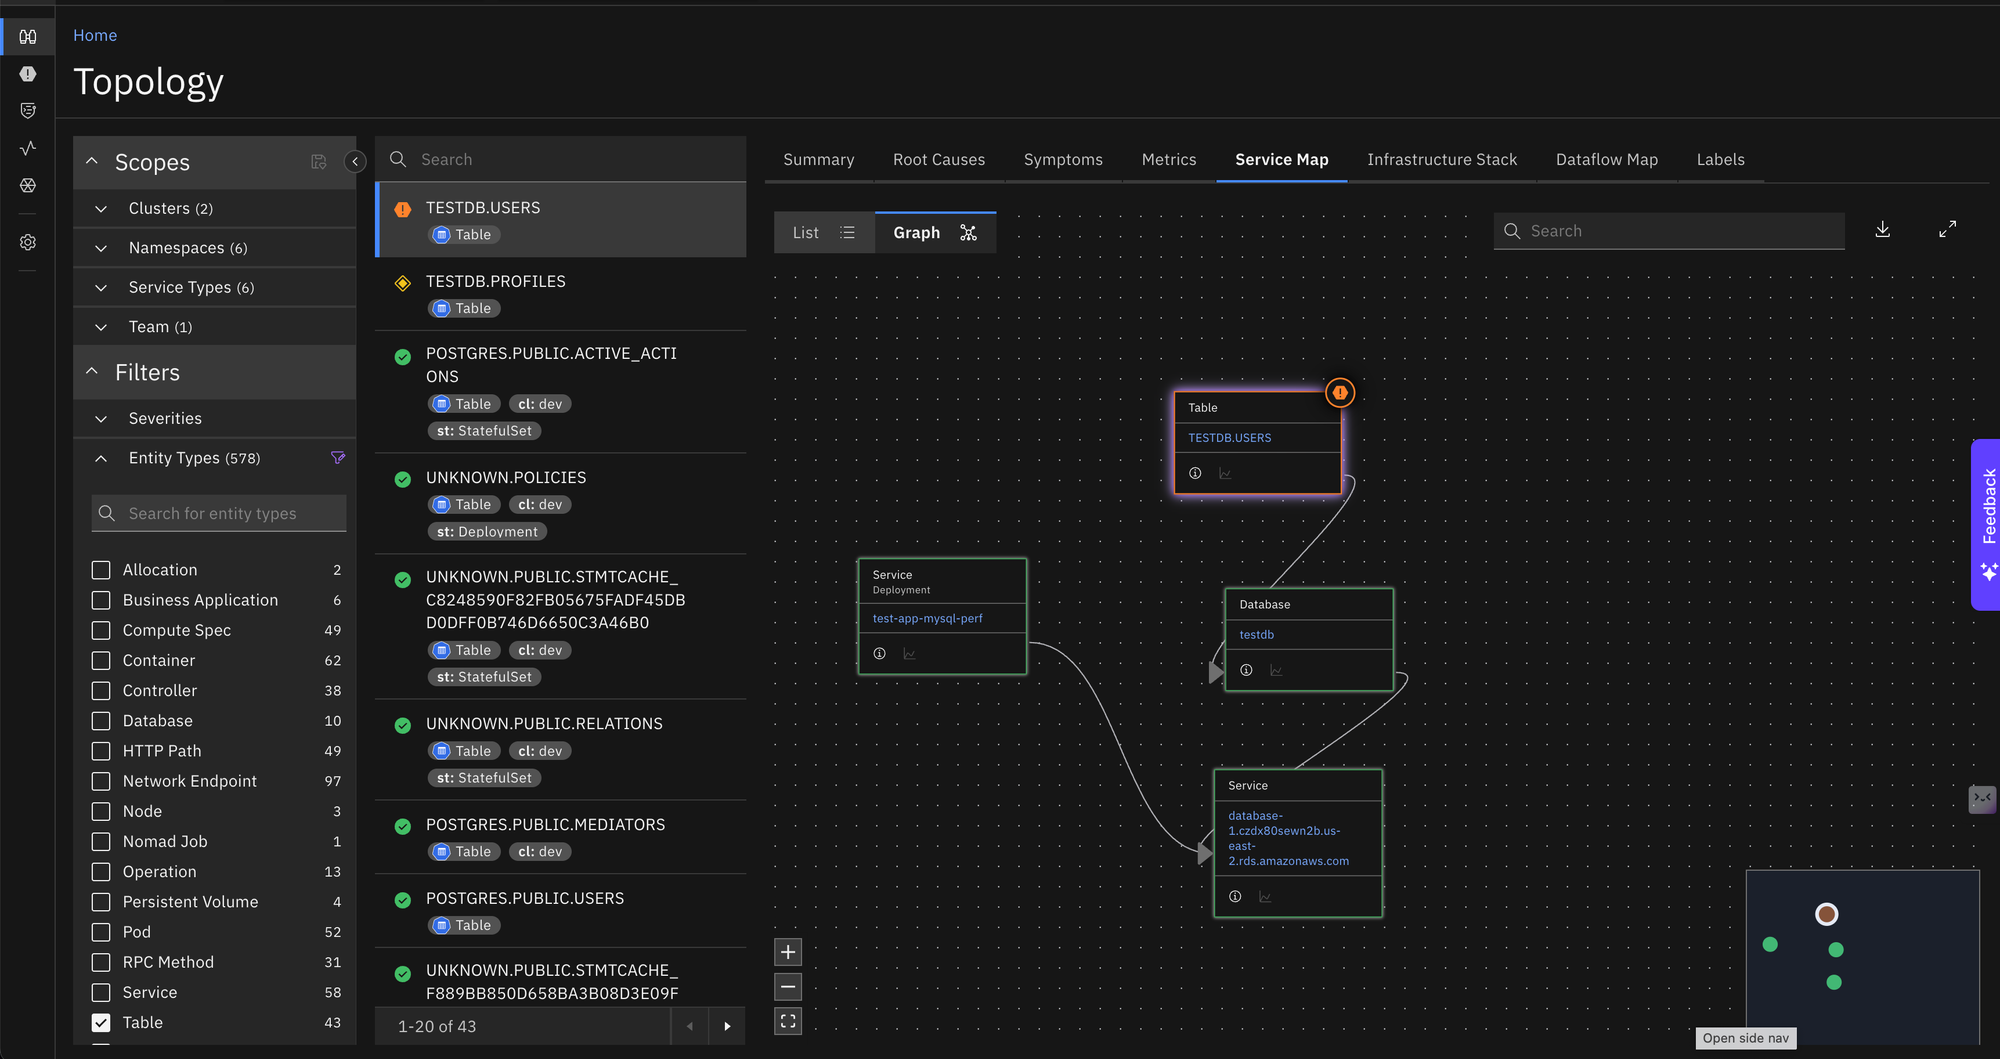Check the Pod entity type
Screen dimensions: 2000x1059
tap(101, 932)
